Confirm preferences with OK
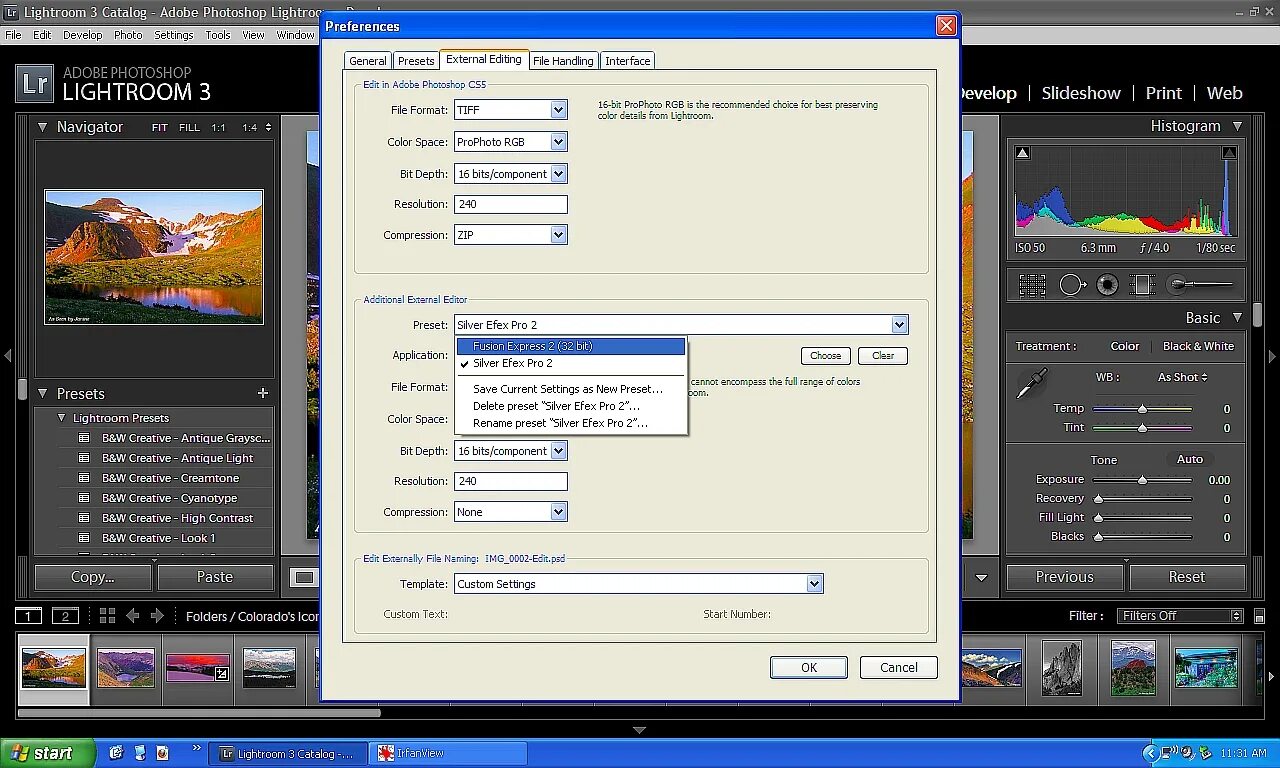1280x768 pixels. 809,668
